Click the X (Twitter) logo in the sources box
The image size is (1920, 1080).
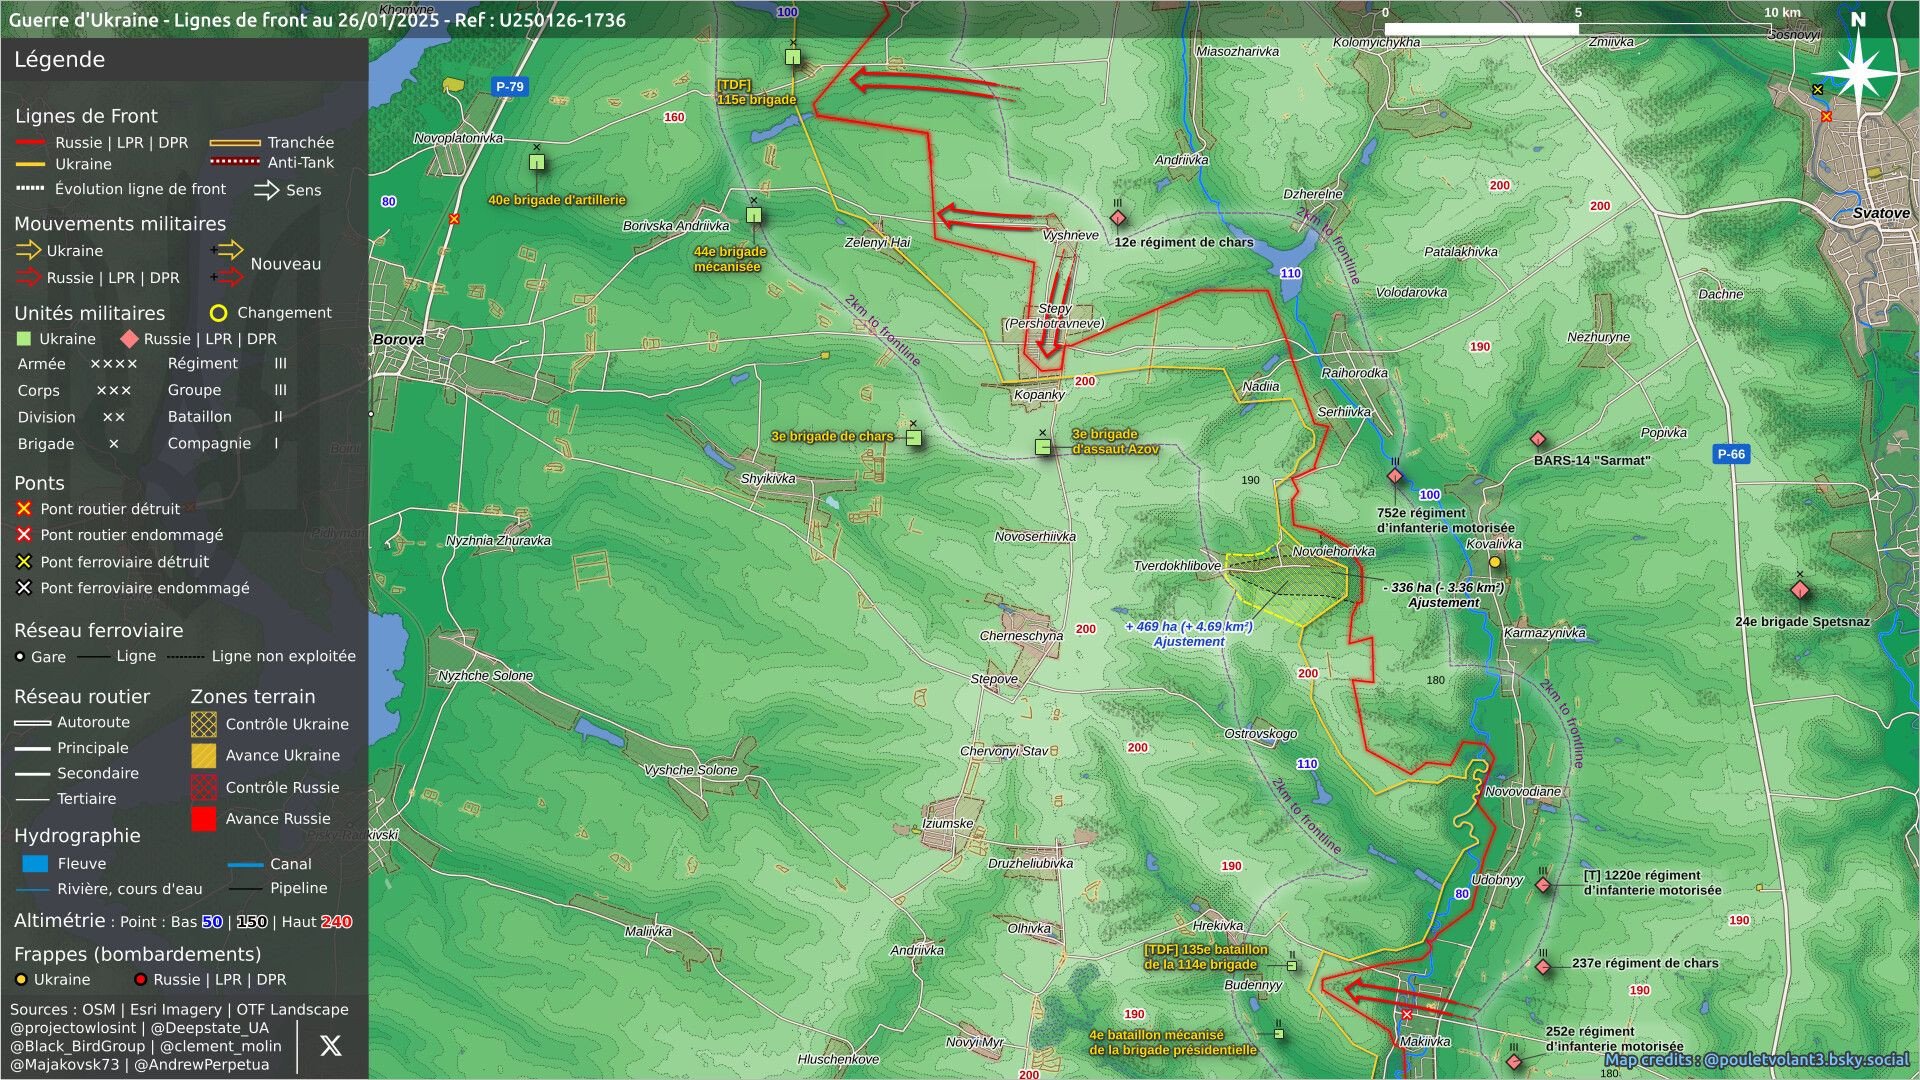[x=330, y=1046]
